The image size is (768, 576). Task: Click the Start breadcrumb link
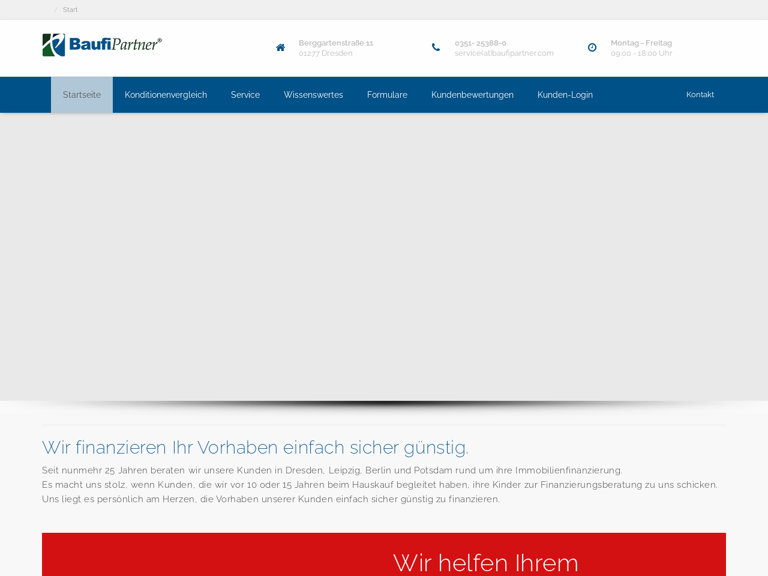[70, 10]
